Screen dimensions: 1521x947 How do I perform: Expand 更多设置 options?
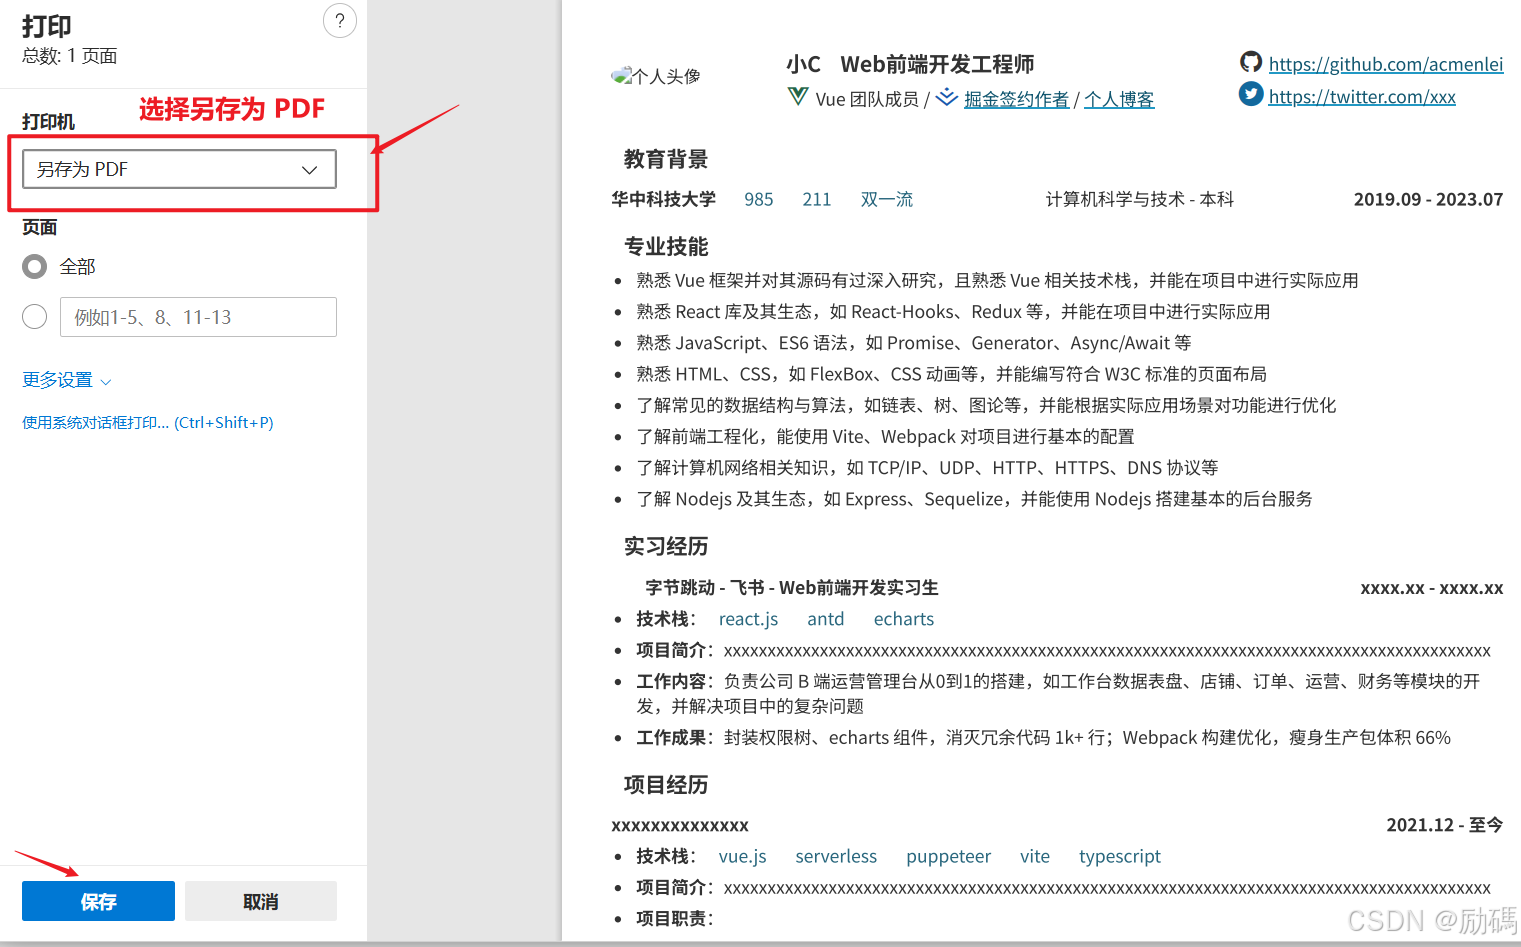click(x=67, y=380)
